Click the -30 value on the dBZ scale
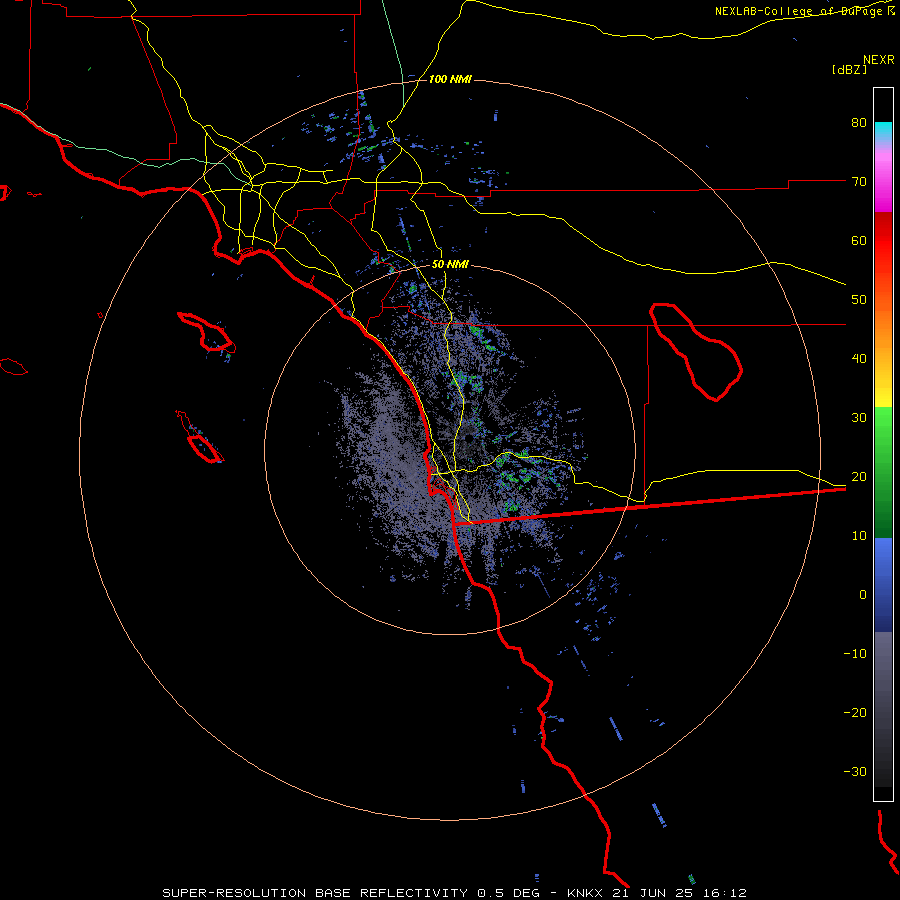 coord(855,771)
